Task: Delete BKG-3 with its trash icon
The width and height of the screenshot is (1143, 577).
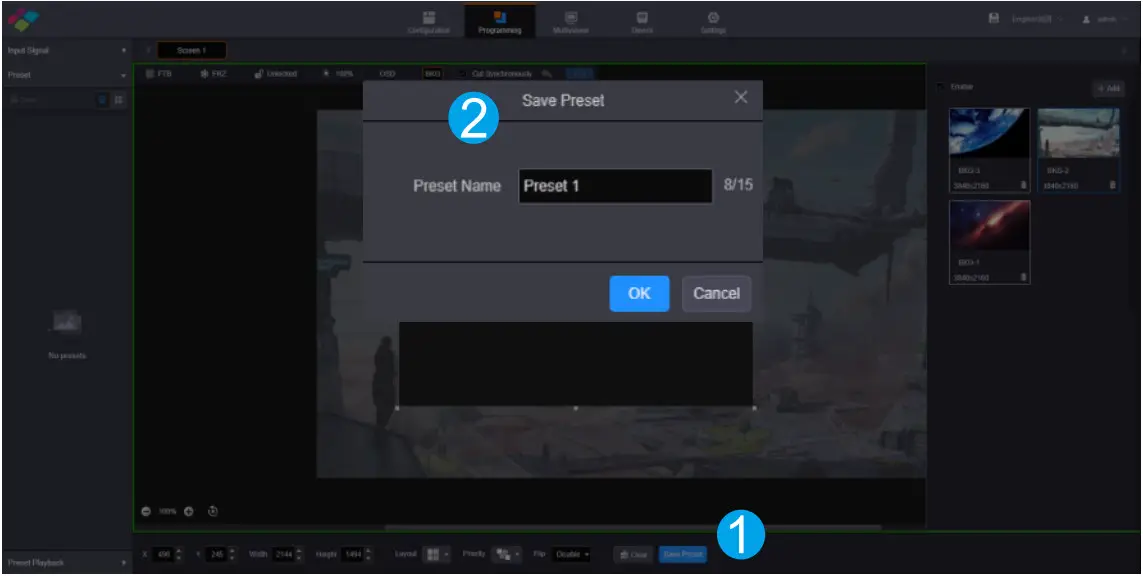Action: tap(1023, 185)
